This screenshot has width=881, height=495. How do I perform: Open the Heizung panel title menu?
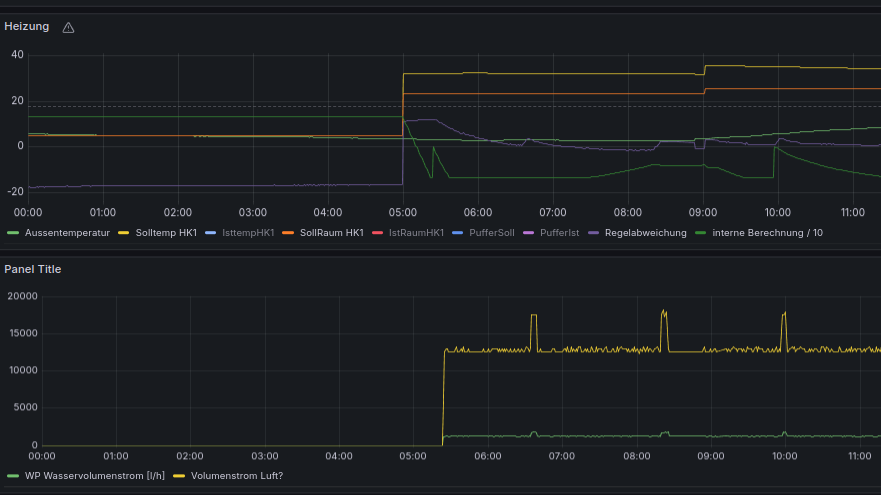(26, 26)
